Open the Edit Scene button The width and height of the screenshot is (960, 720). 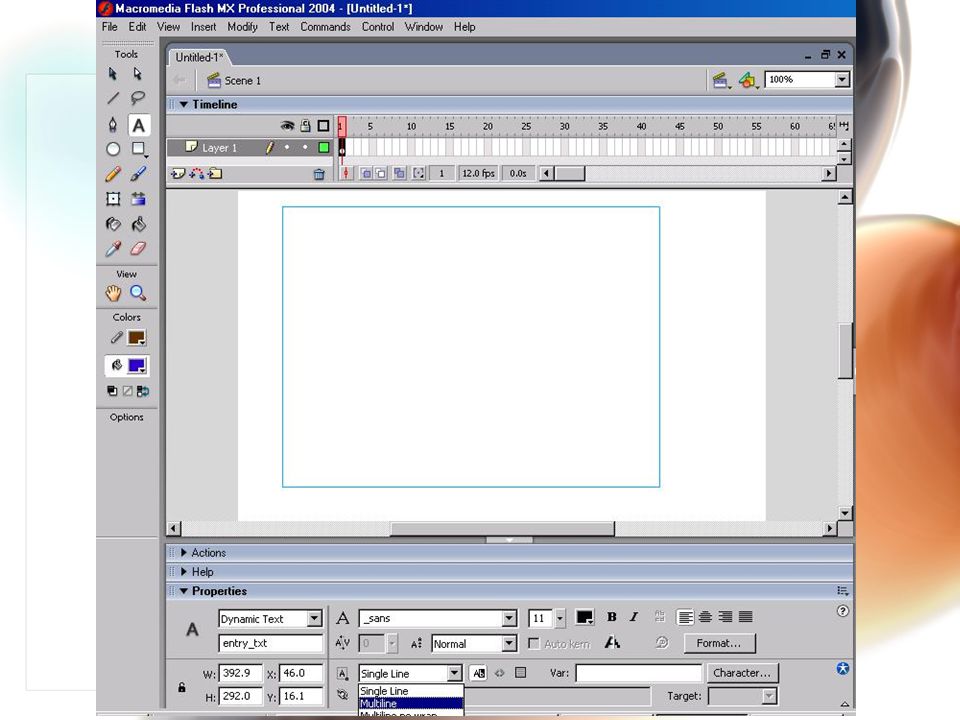tap(721, 80)
